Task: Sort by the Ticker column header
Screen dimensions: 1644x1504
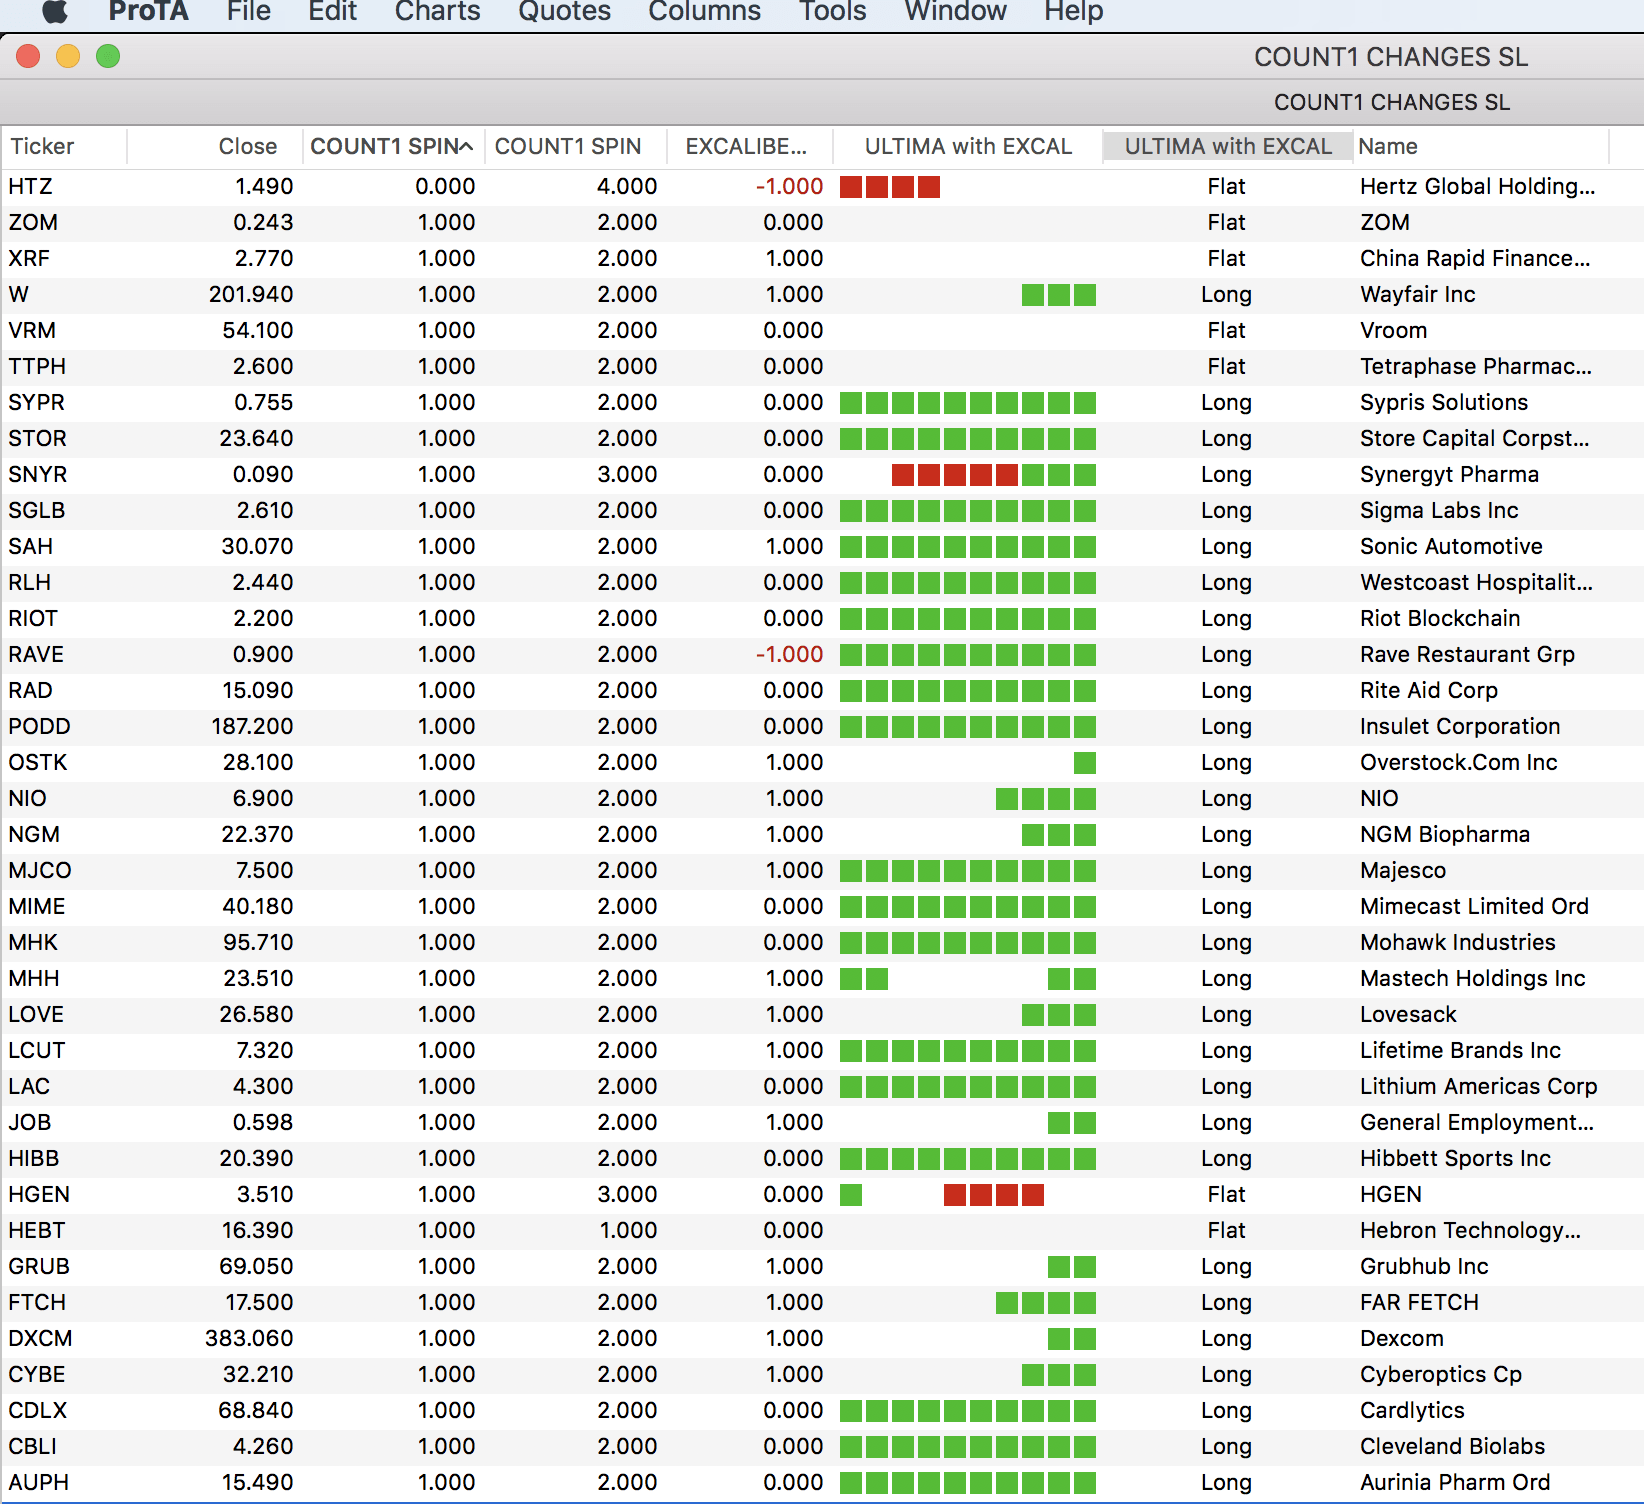Action: pyautogui.click(x=42, y=147)
